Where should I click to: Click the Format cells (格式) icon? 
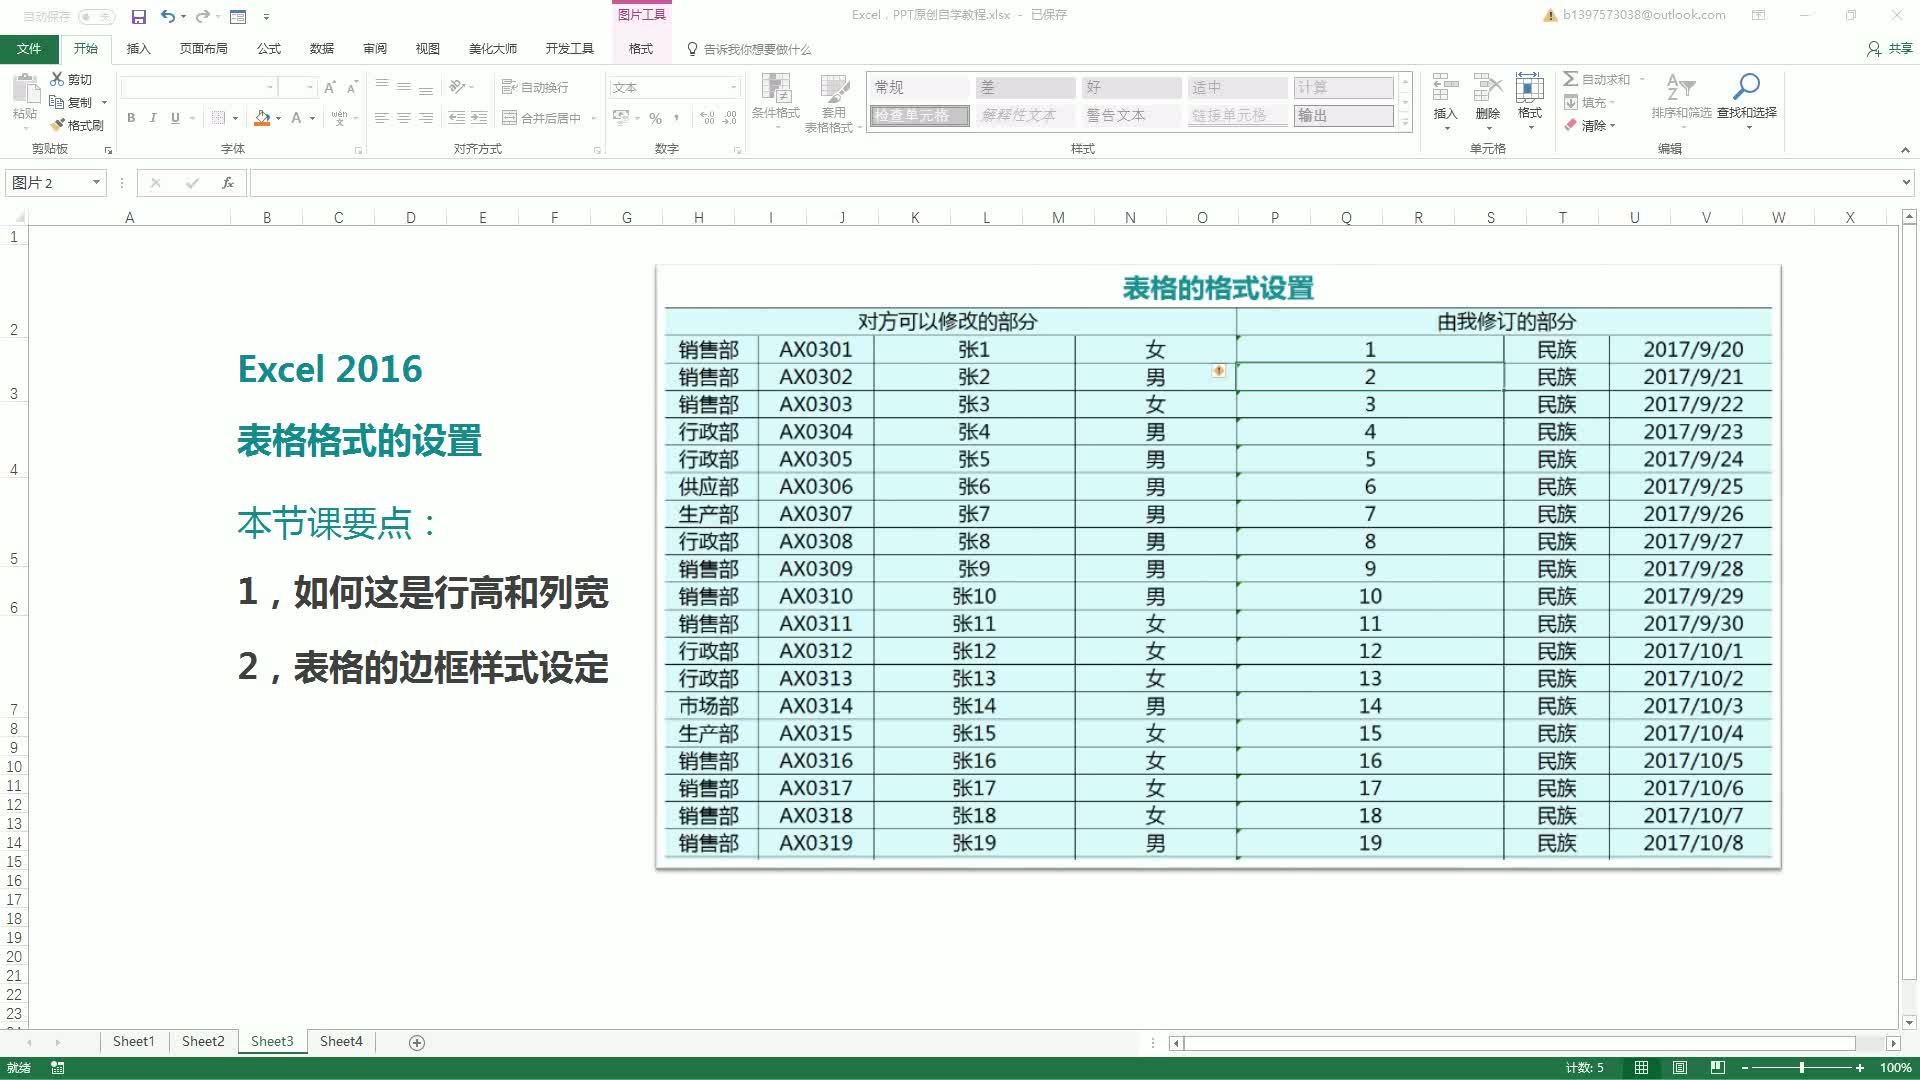(1529, 87)
